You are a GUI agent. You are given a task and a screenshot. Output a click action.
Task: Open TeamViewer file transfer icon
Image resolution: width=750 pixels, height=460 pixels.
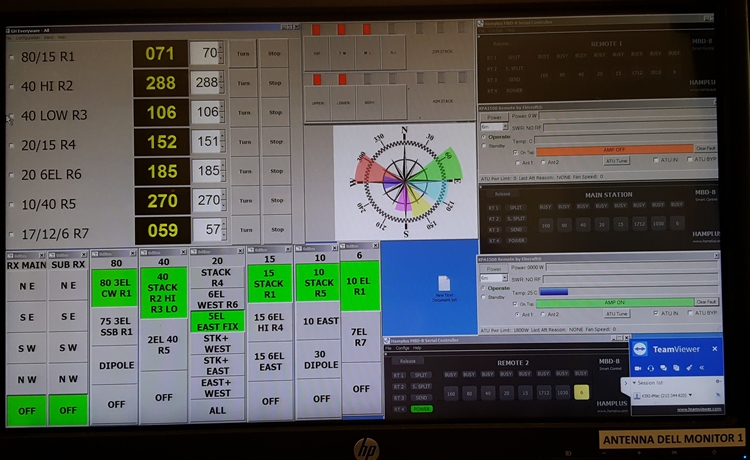coord(676,368)
